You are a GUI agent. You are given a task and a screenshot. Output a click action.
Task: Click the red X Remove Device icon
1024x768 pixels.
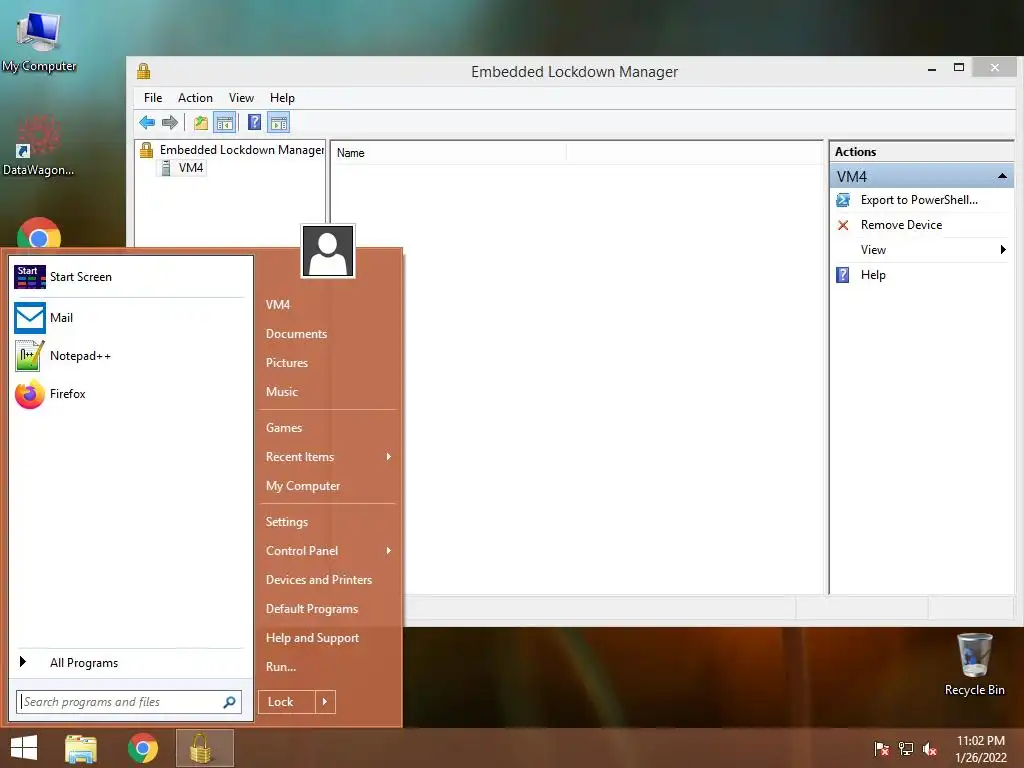pyautogui.click(x=843, y=225)
